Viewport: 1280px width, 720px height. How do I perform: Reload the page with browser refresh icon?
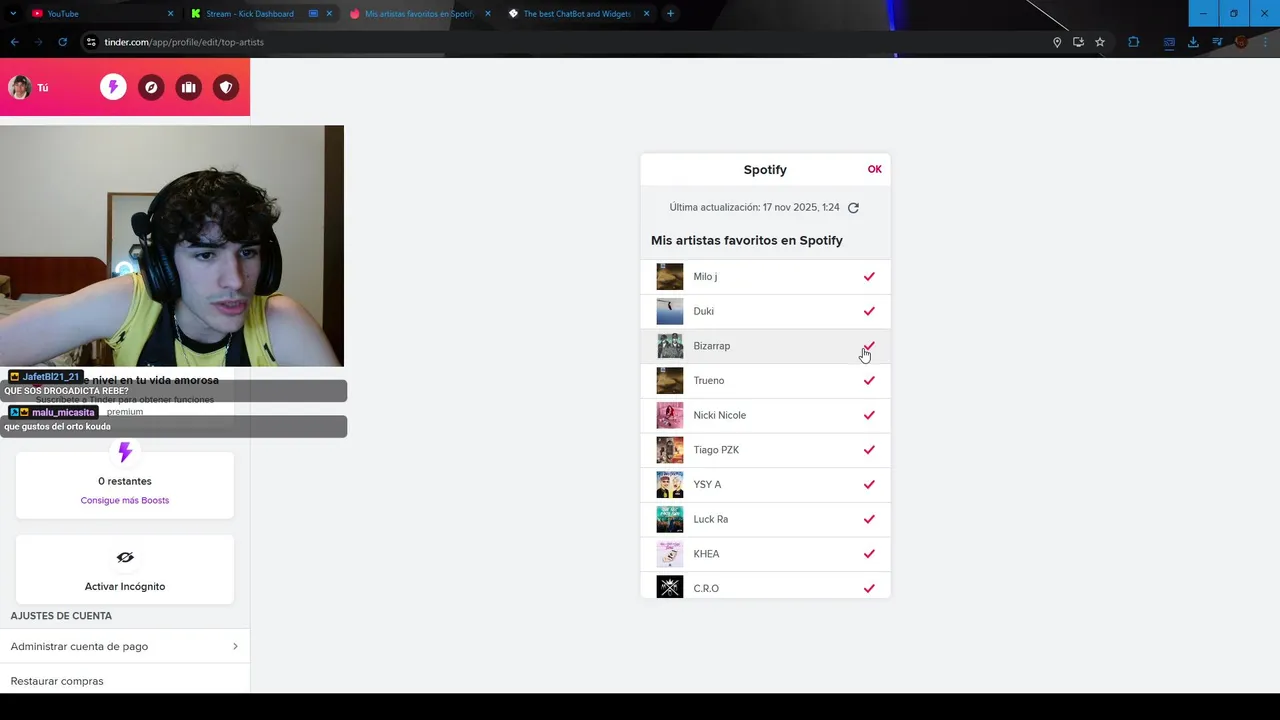[62, 42]
